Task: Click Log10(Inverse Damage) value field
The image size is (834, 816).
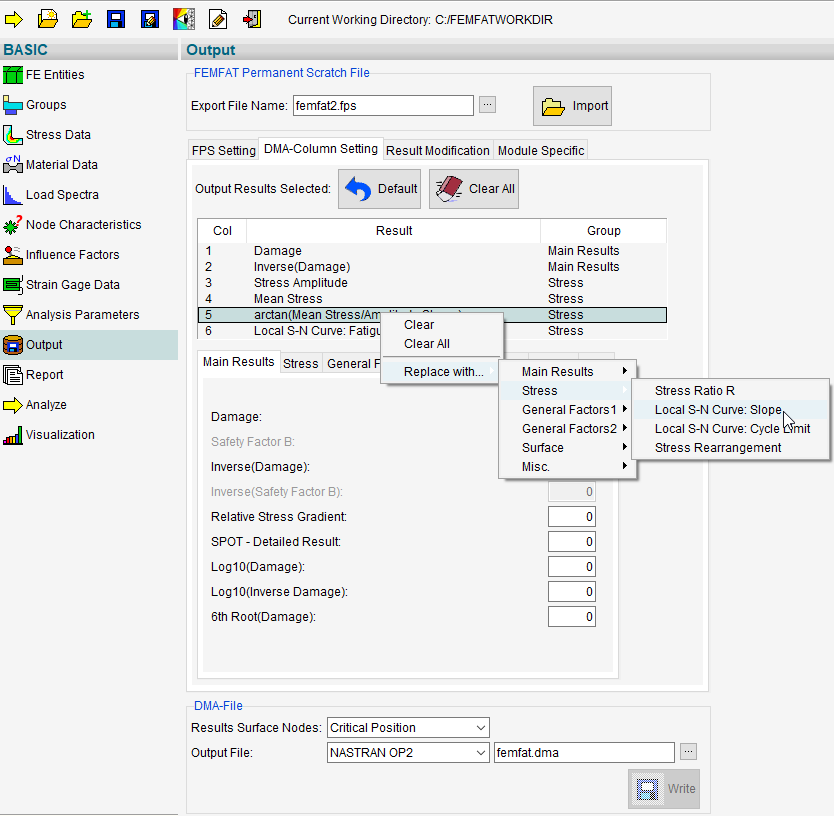Action: point(572,592)
